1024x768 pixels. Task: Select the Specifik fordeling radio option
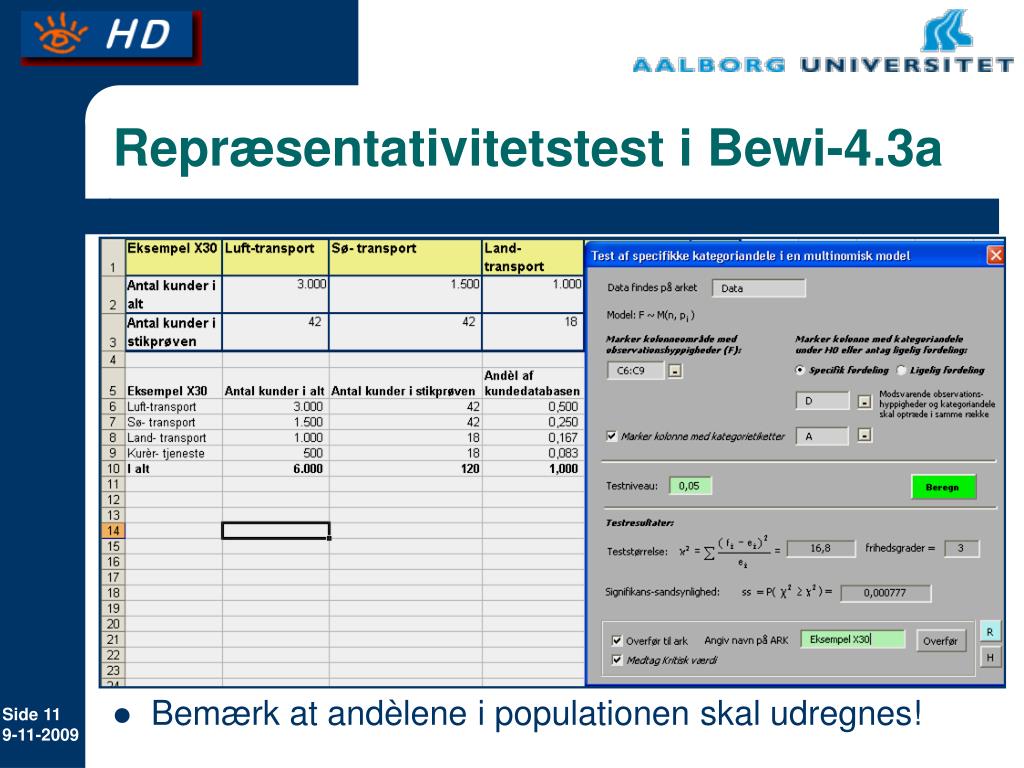click(x=799, y=370)
